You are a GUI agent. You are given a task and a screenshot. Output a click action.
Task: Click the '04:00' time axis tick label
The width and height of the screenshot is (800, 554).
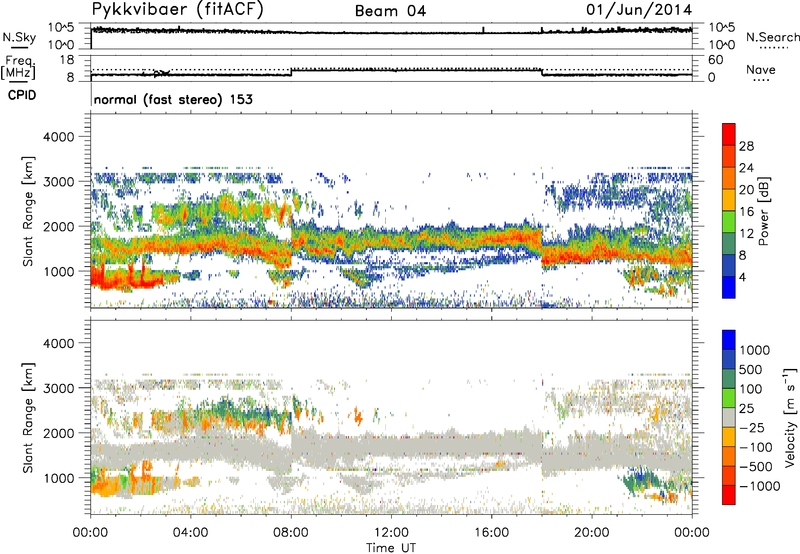click(191, 533)
